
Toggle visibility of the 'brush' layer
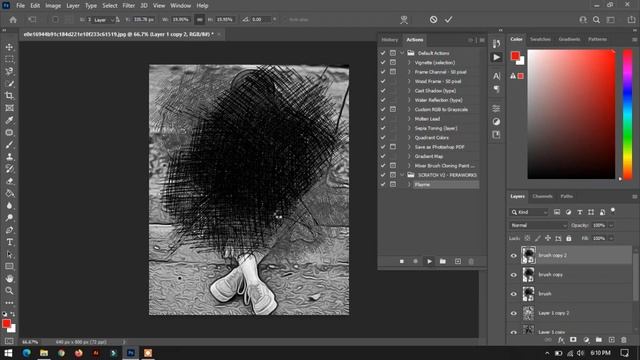[514, 294]
